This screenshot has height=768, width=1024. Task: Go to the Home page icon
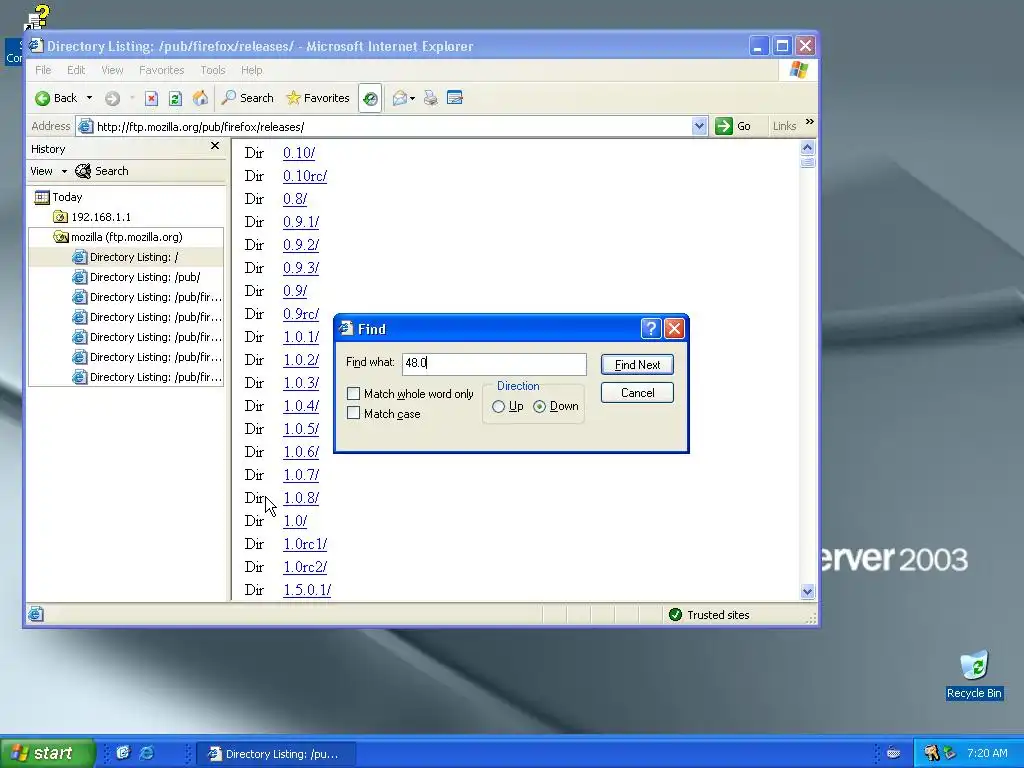point(200,98)
